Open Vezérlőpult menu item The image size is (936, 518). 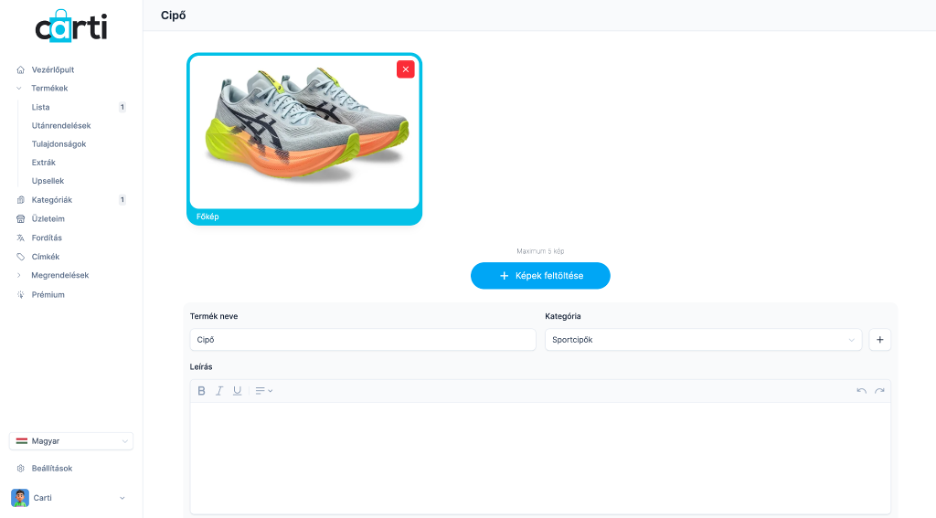point(53,70)
